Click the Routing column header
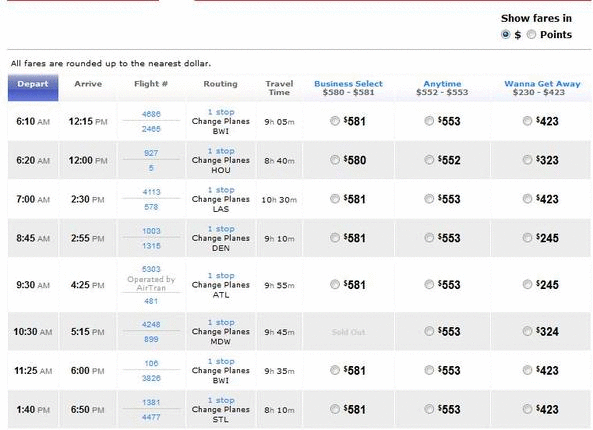593x430 pixels. pos(220,84)
